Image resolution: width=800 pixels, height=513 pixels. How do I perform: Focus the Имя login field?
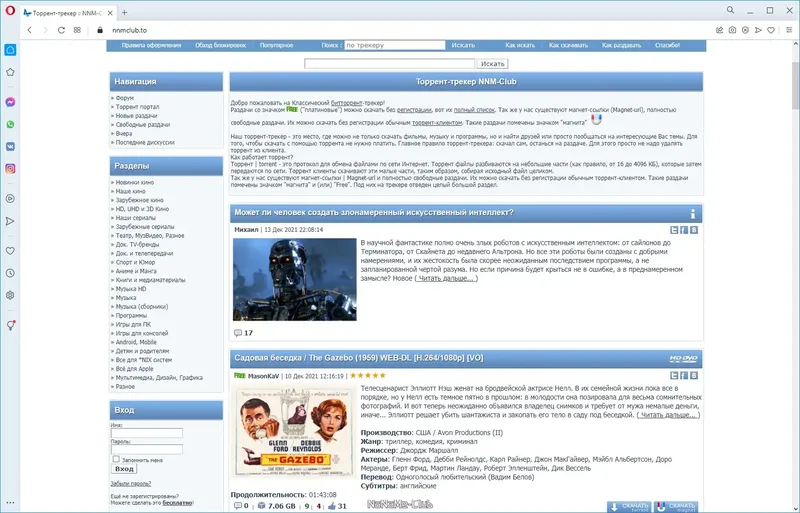click(147, 433)
